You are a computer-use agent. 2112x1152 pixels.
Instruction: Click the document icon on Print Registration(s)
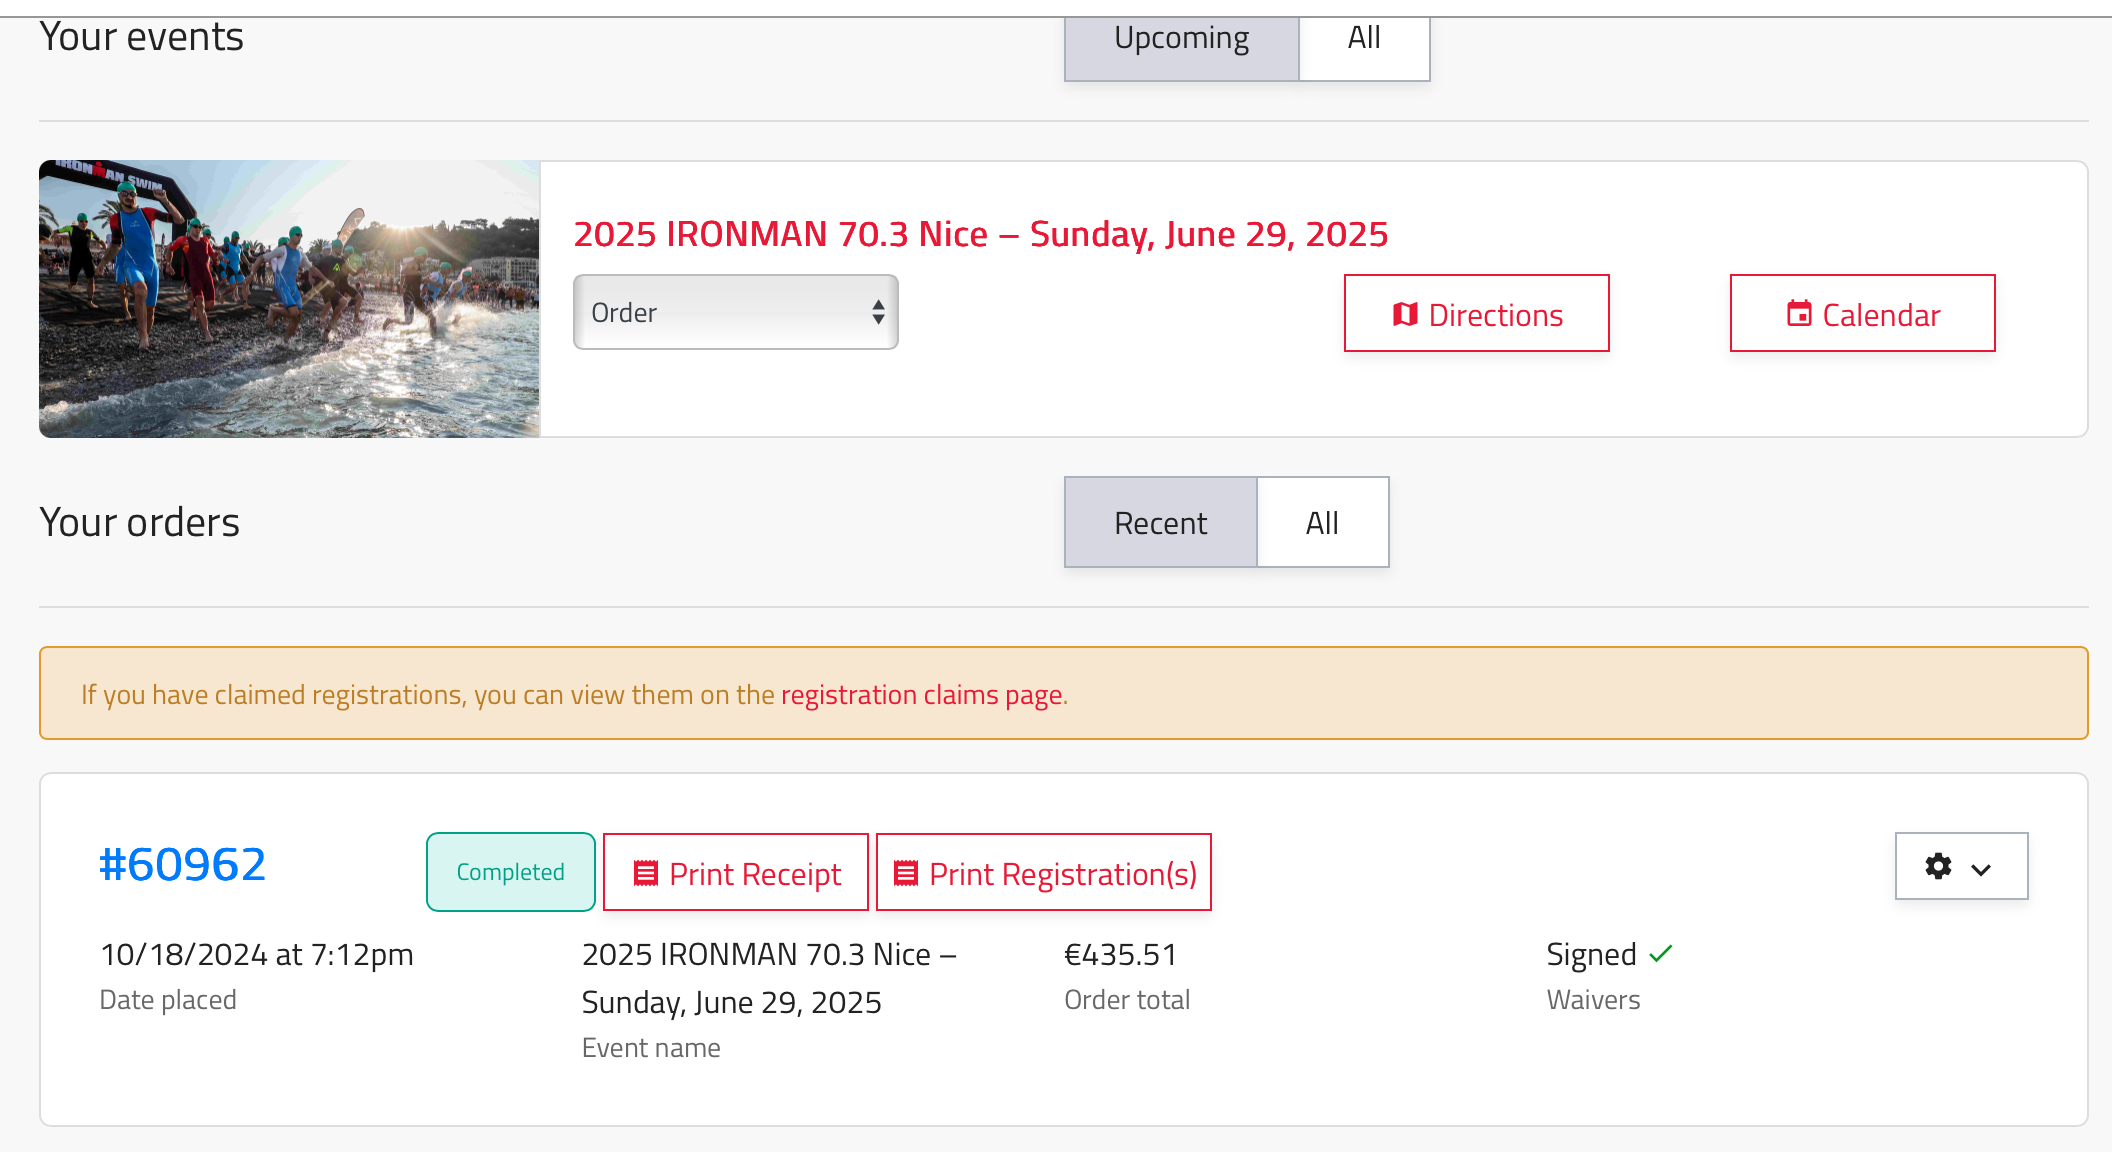point(906,873)
